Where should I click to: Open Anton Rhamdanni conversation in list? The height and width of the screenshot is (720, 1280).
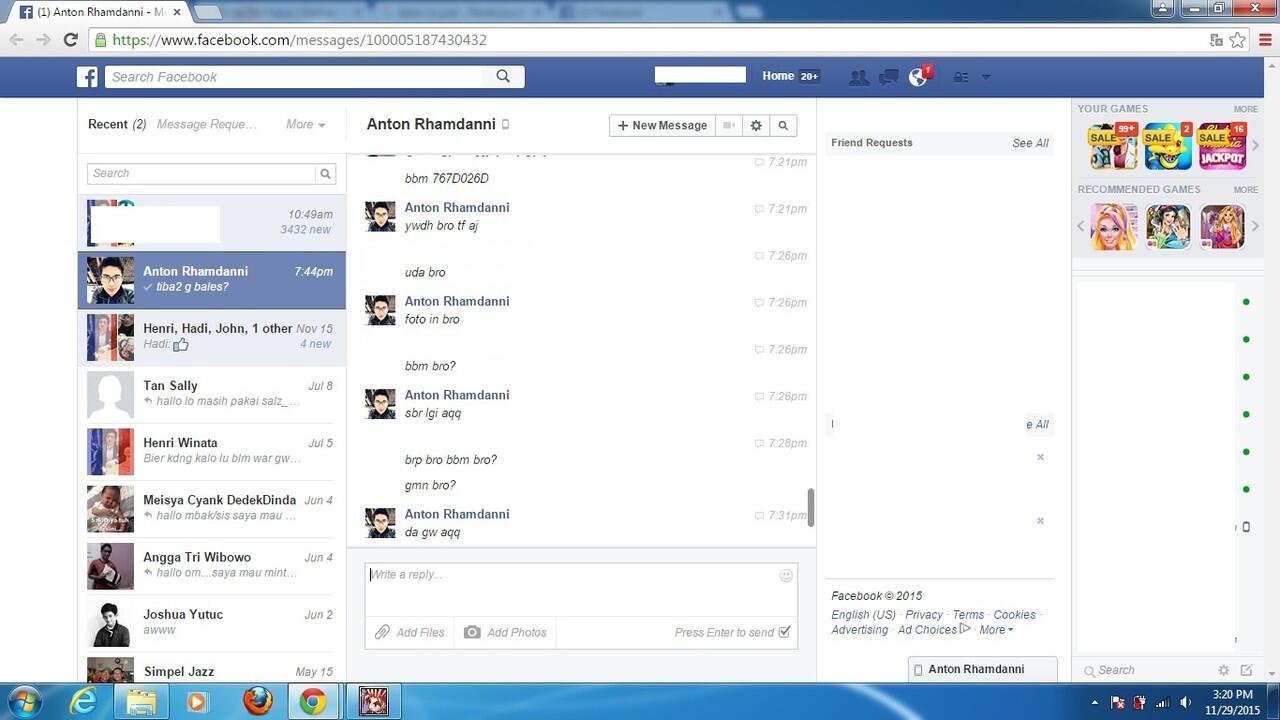[212, 279]
